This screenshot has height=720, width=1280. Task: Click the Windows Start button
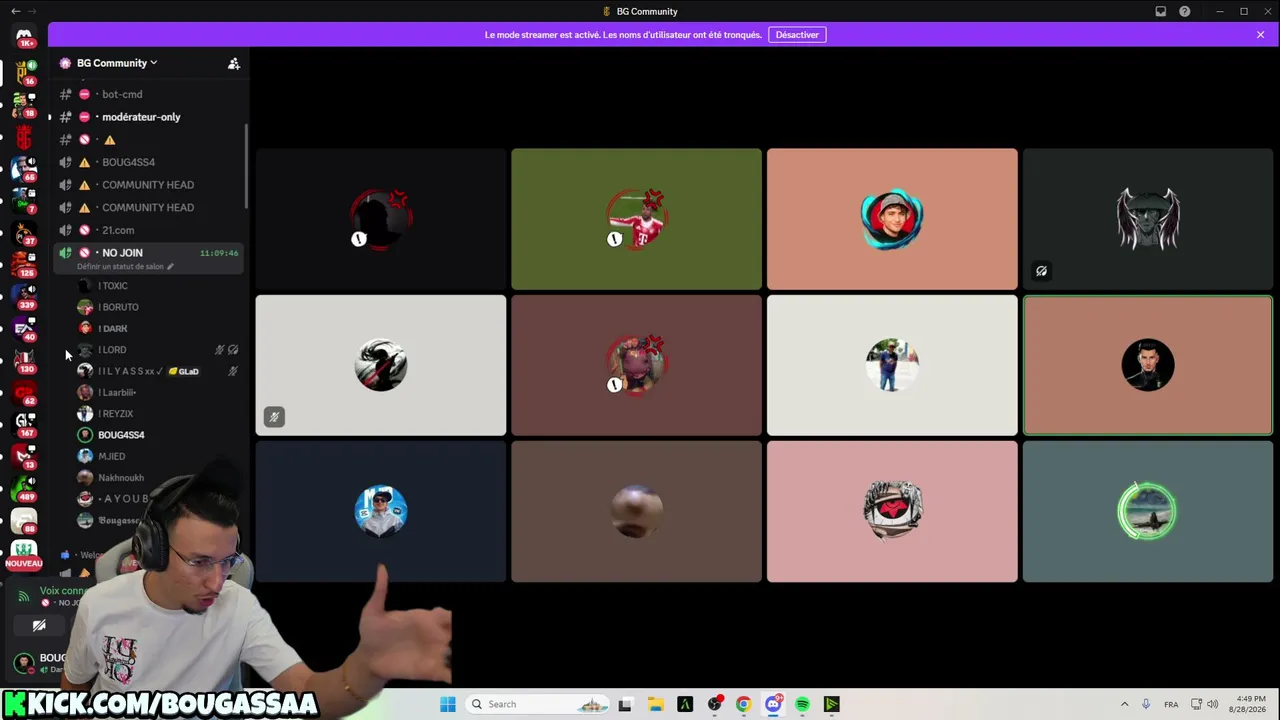coord(447,704)
